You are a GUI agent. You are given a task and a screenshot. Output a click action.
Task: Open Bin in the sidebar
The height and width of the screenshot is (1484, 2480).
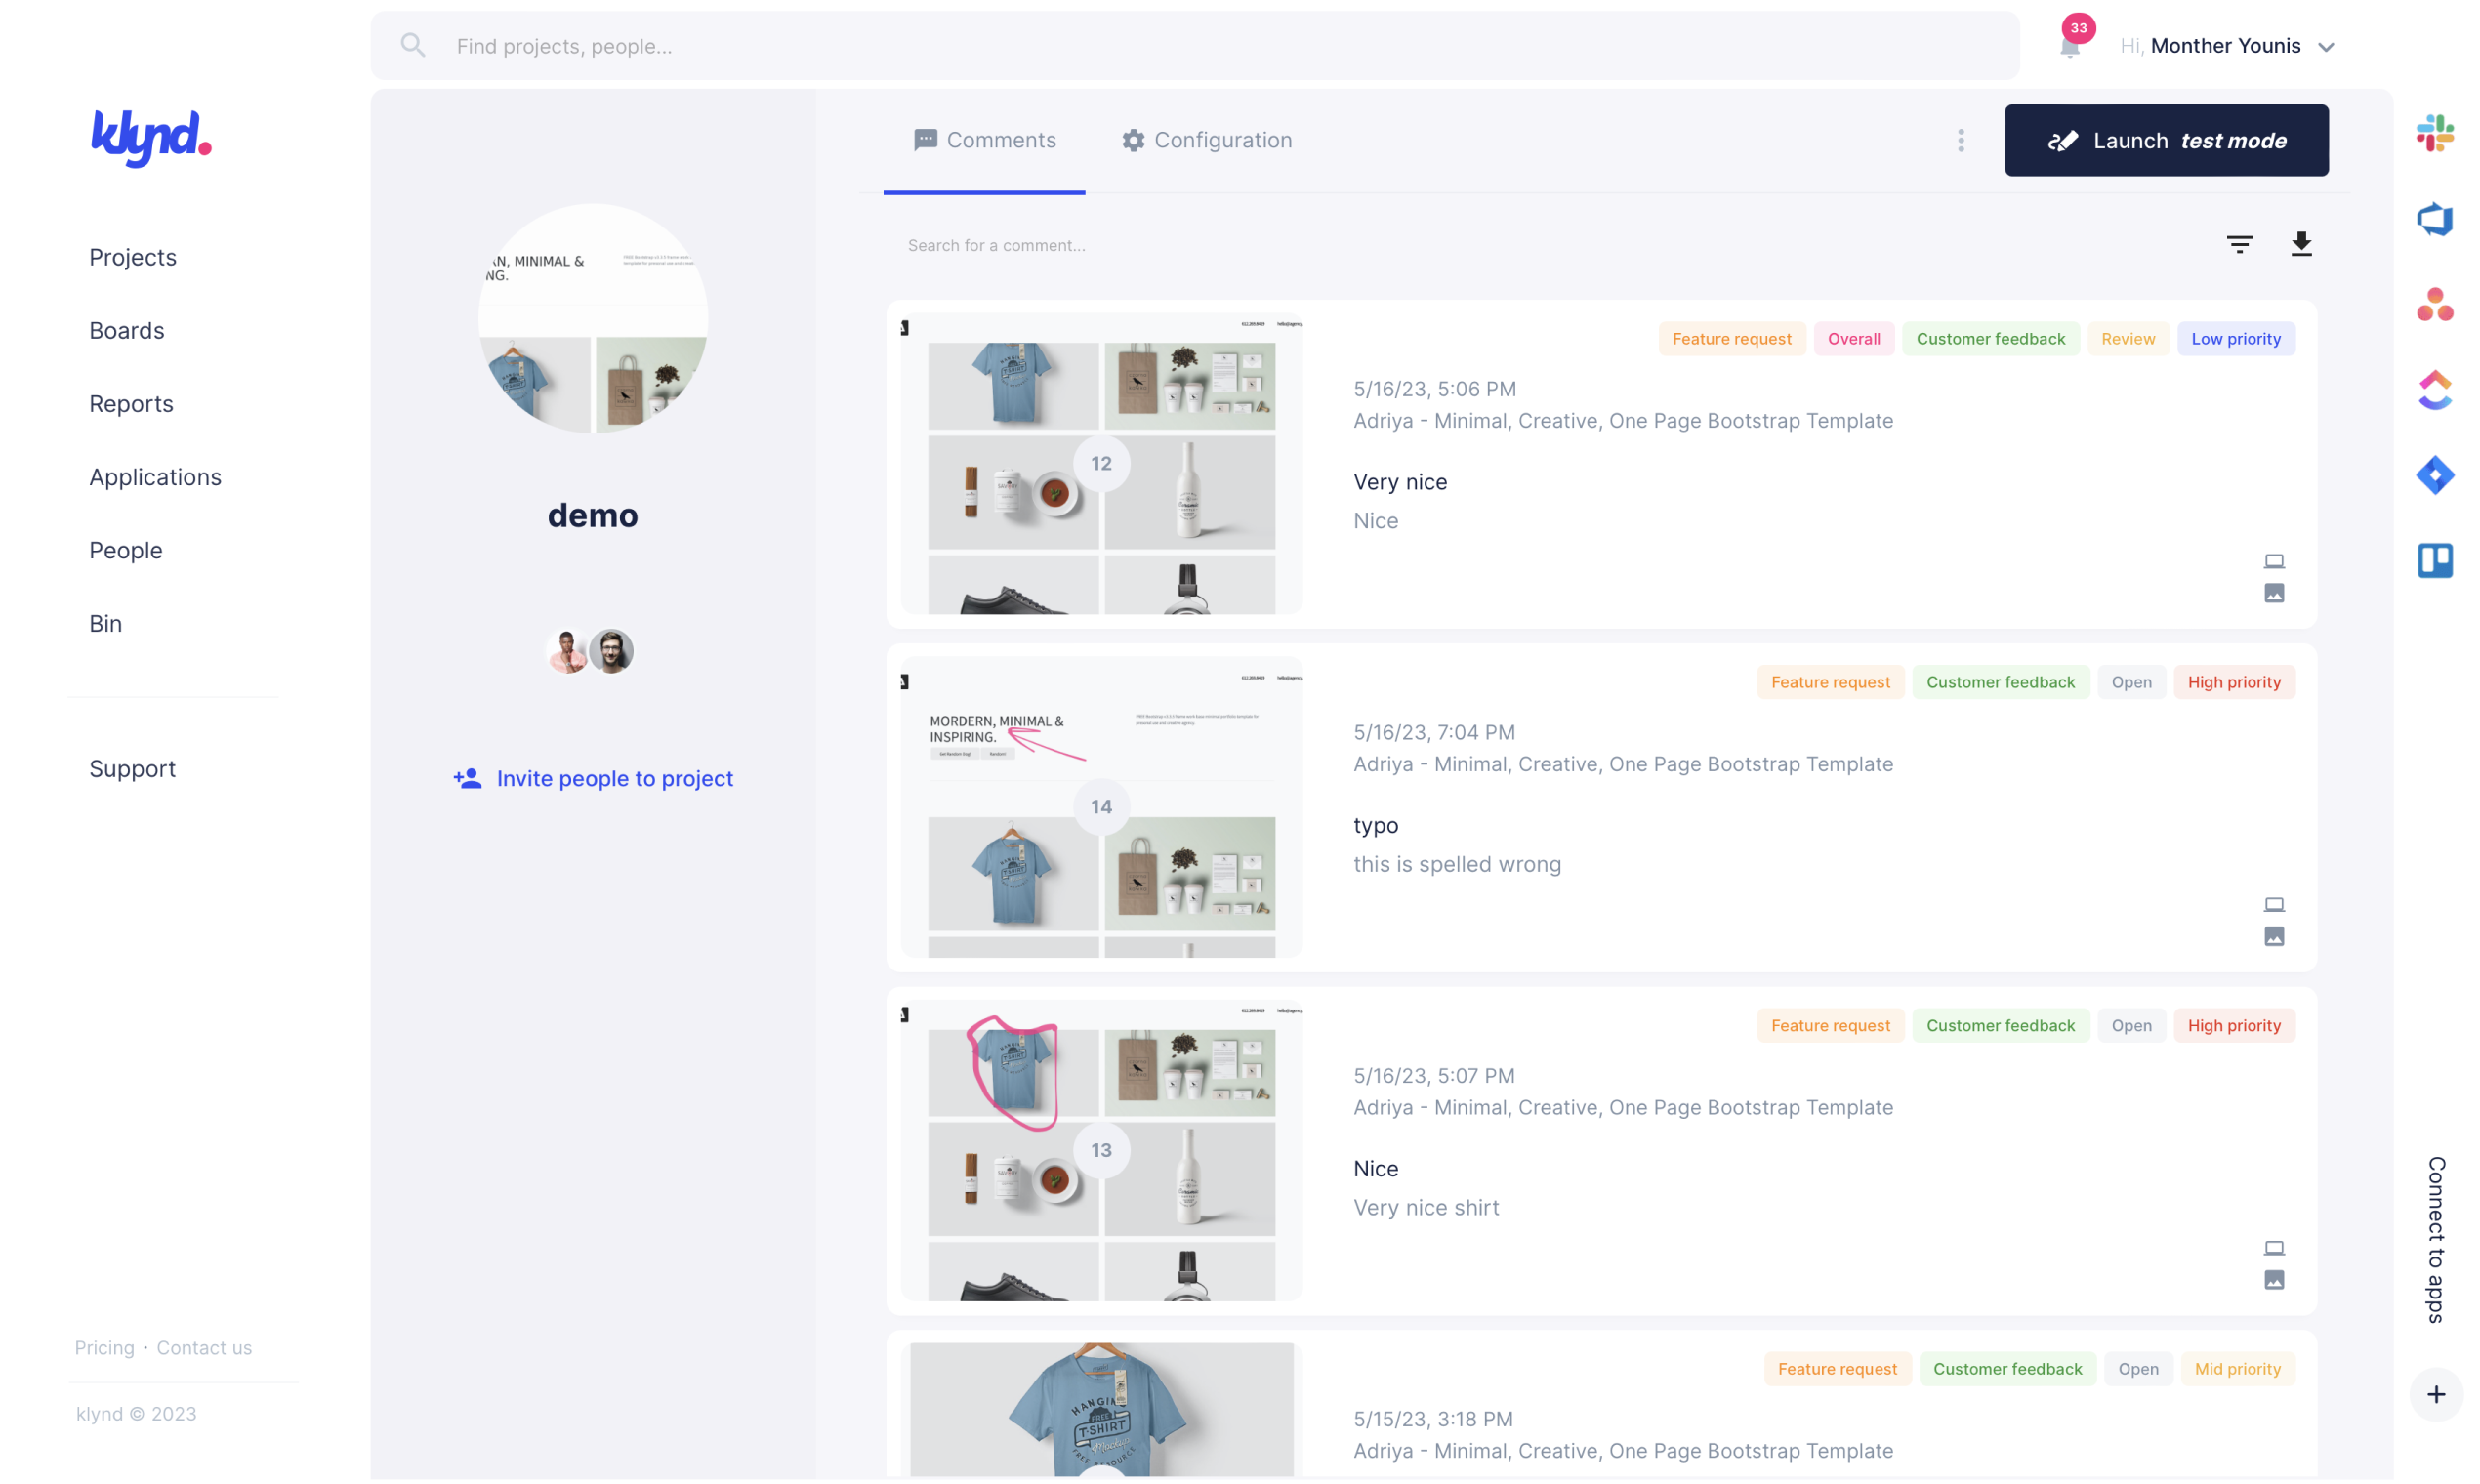(105, 622)
